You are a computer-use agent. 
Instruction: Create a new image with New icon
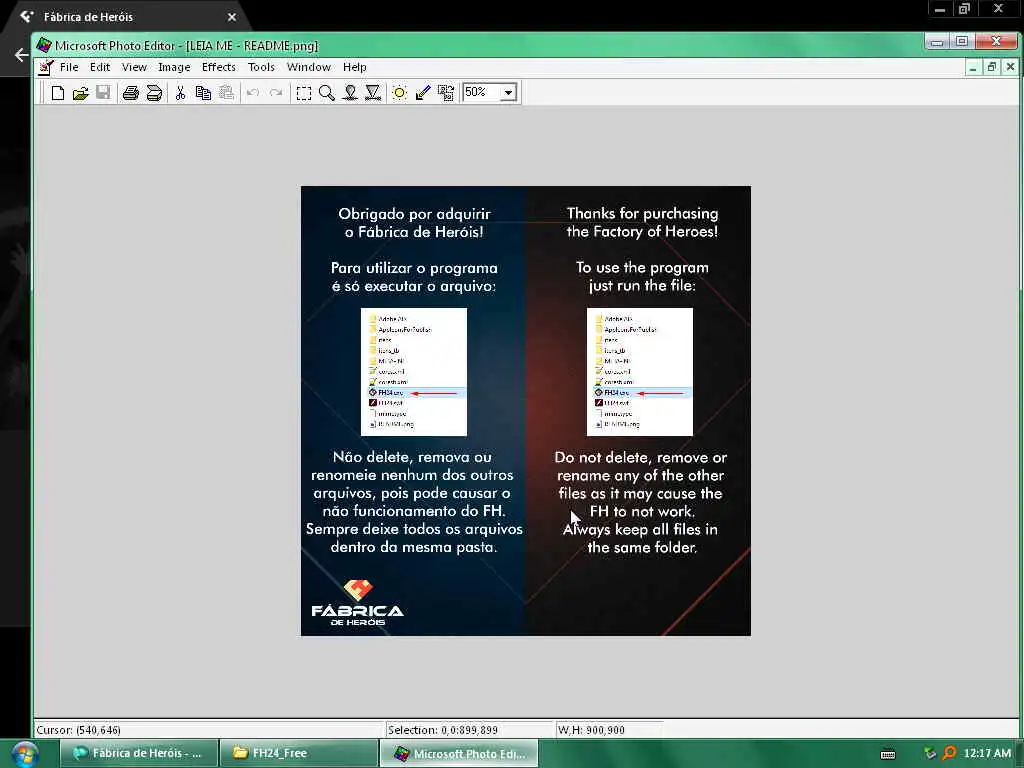pyautogui.click(x=57, y=93)
